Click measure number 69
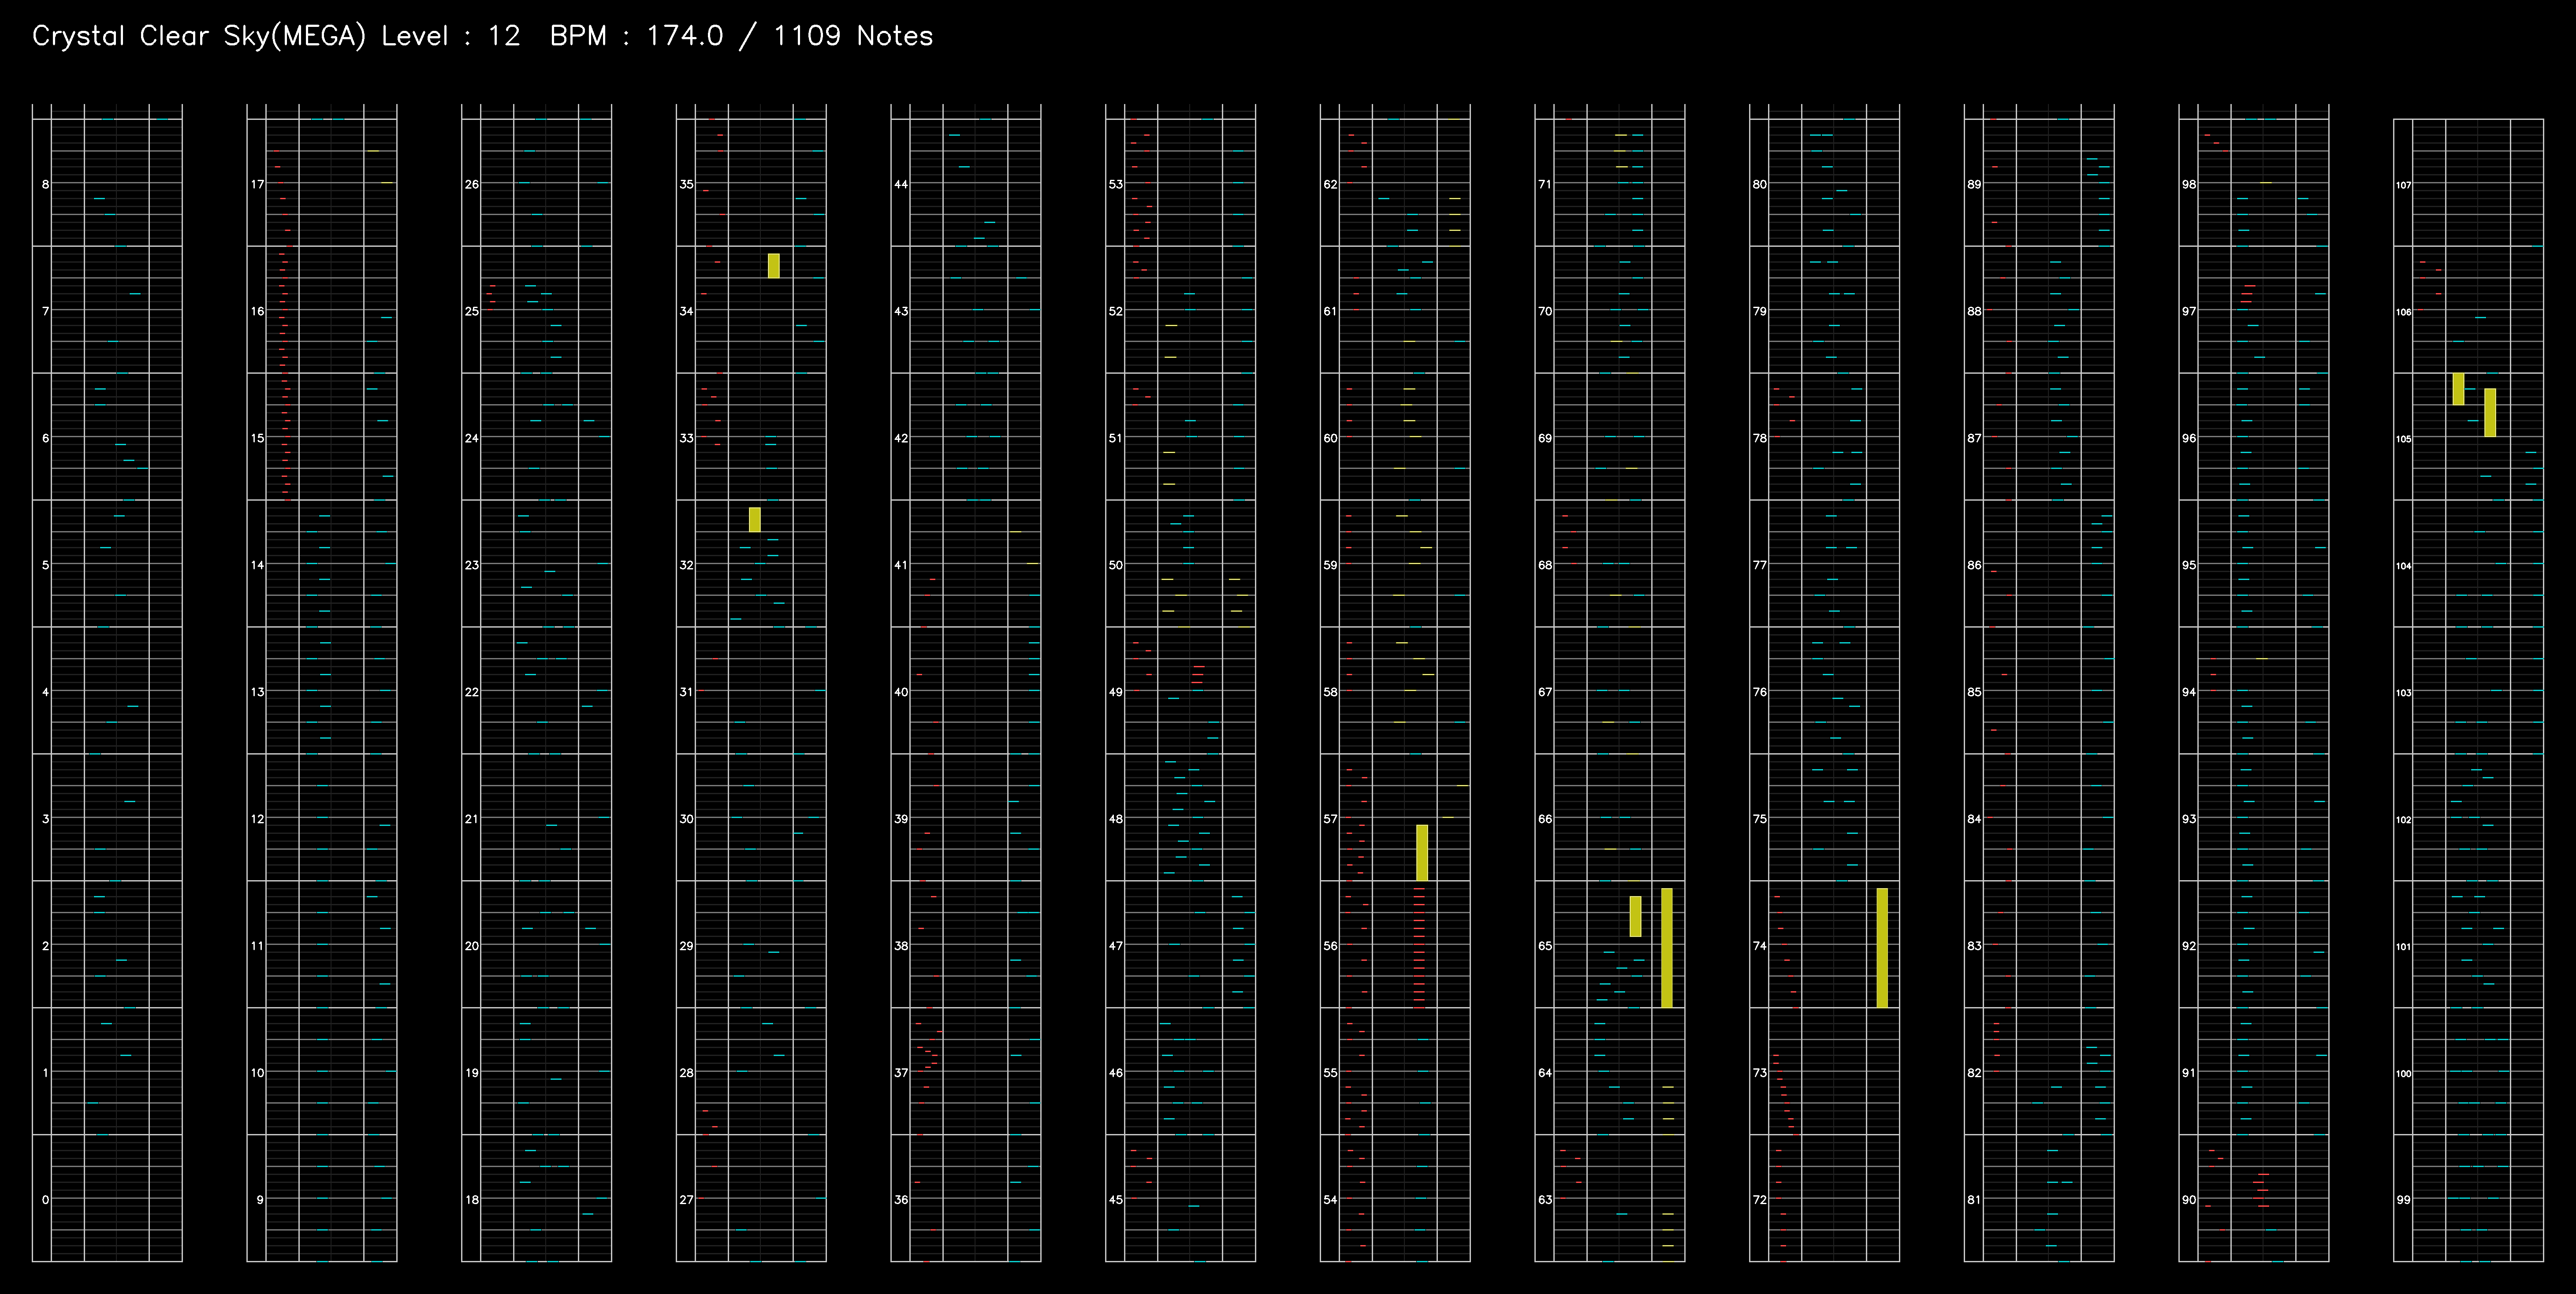Viewport: 2576px width, 1294px height. [x=1545, y=438]
